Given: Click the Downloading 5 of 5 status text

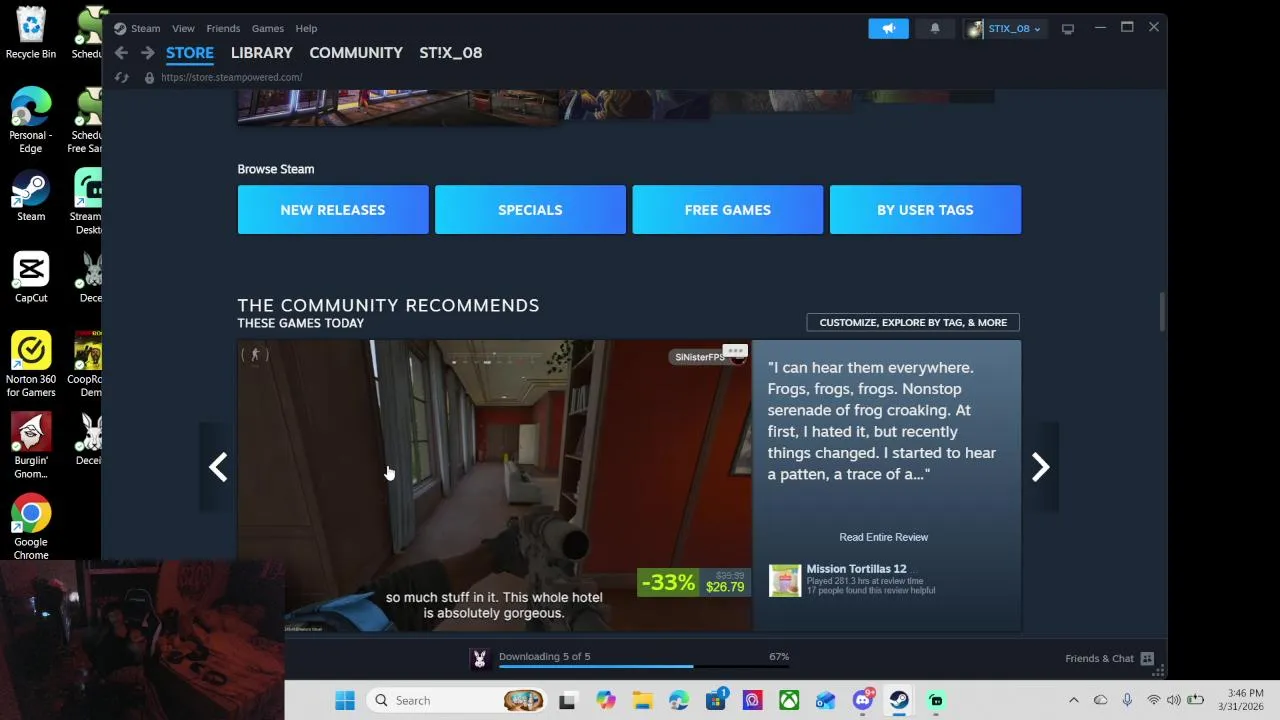Looking at the screenshot, I should 545,656.
